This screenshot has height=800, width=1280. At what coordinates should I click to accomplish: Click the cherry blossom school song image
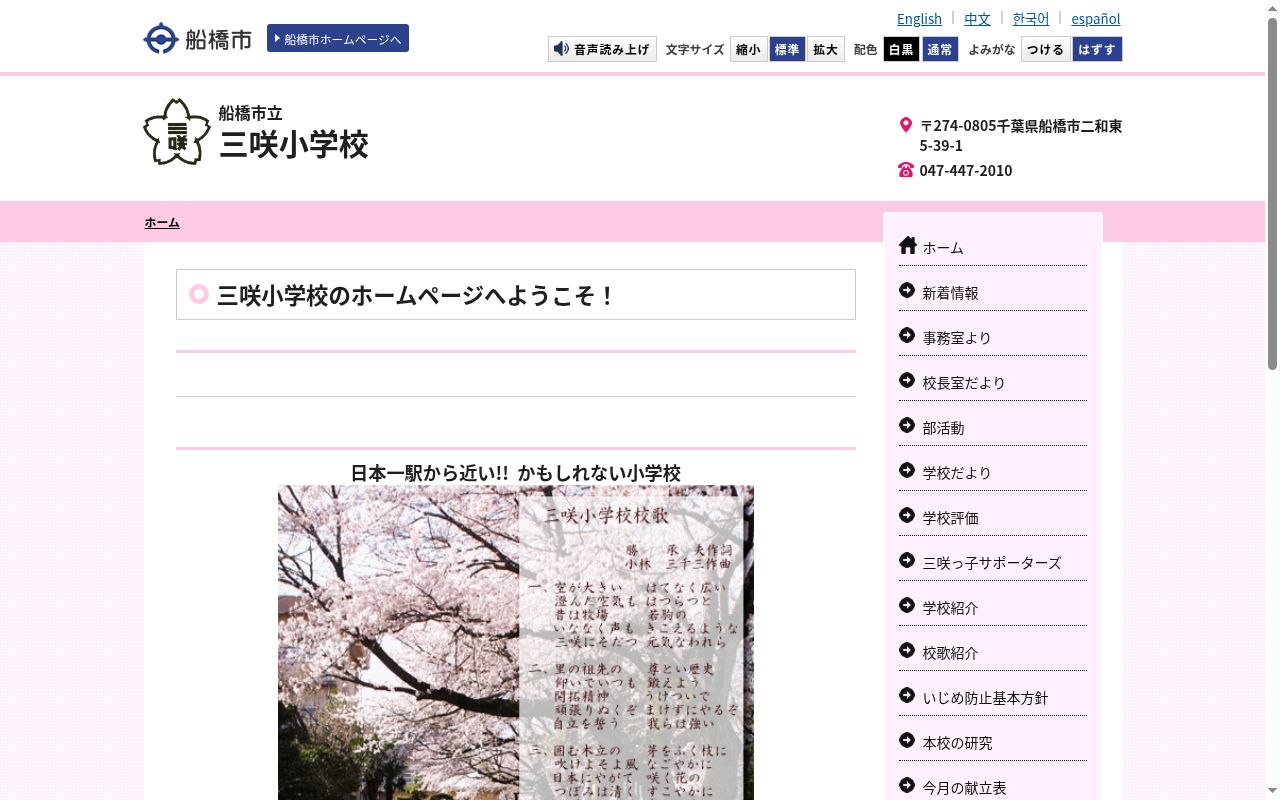point(516,643)
